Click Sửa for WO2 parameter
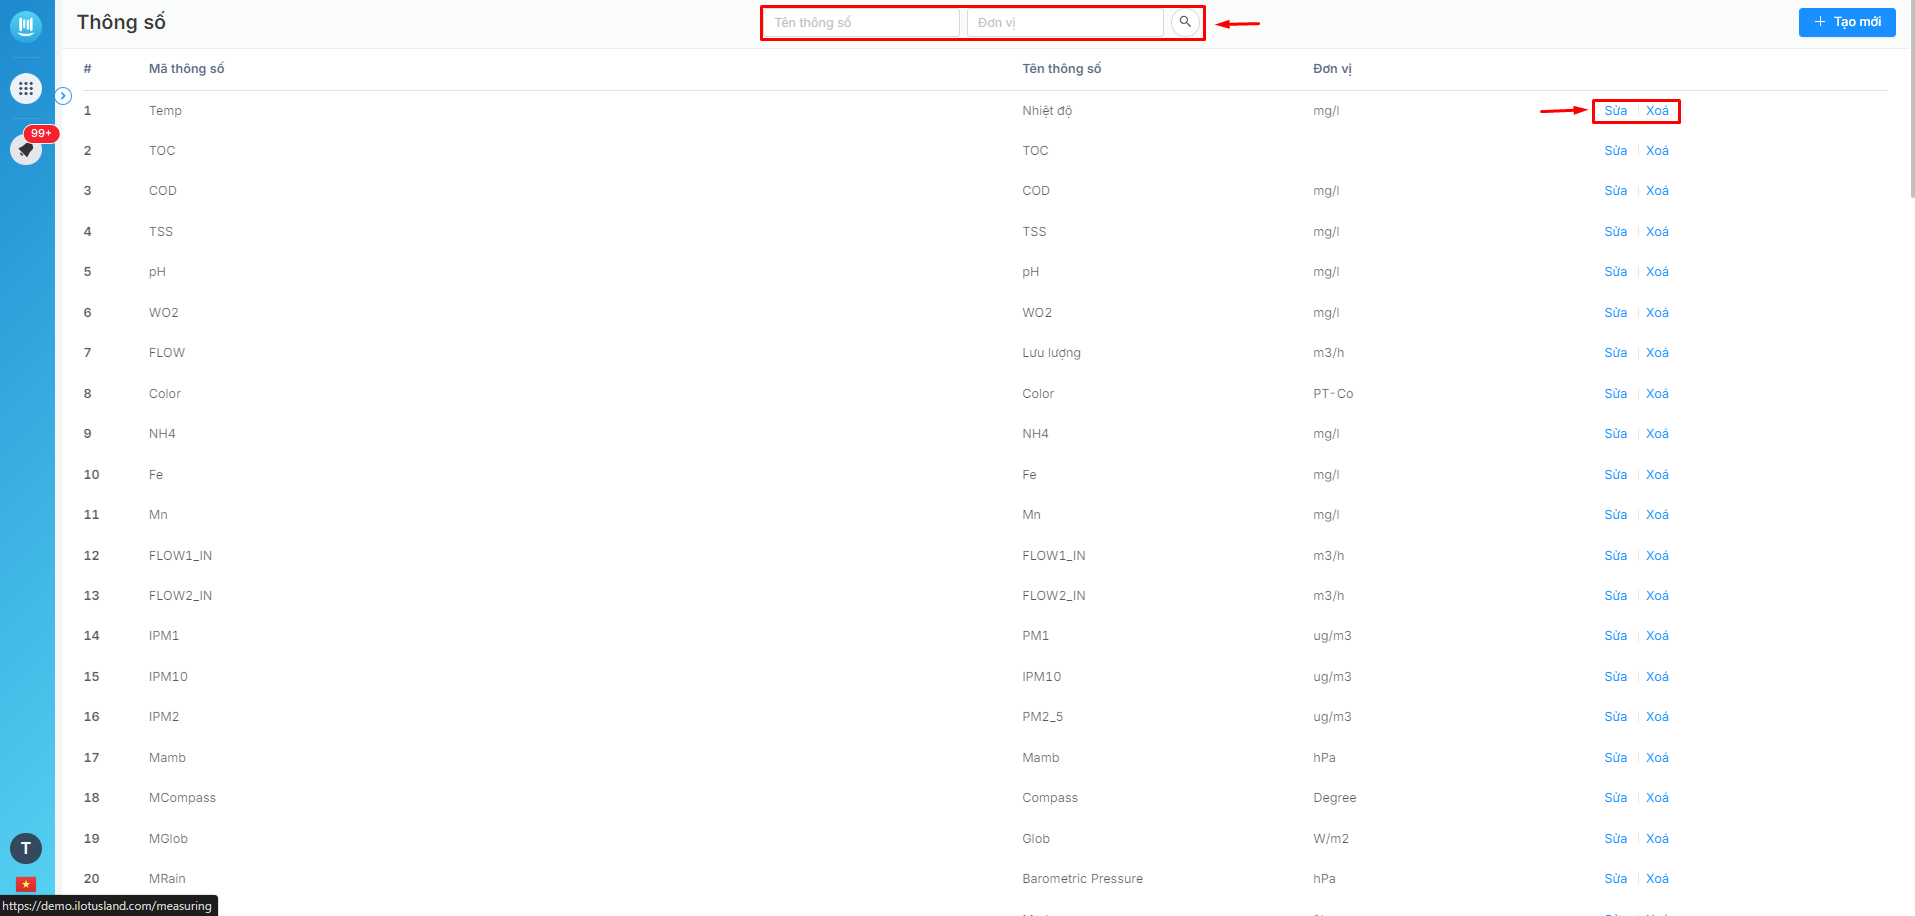 (1615, 313)
